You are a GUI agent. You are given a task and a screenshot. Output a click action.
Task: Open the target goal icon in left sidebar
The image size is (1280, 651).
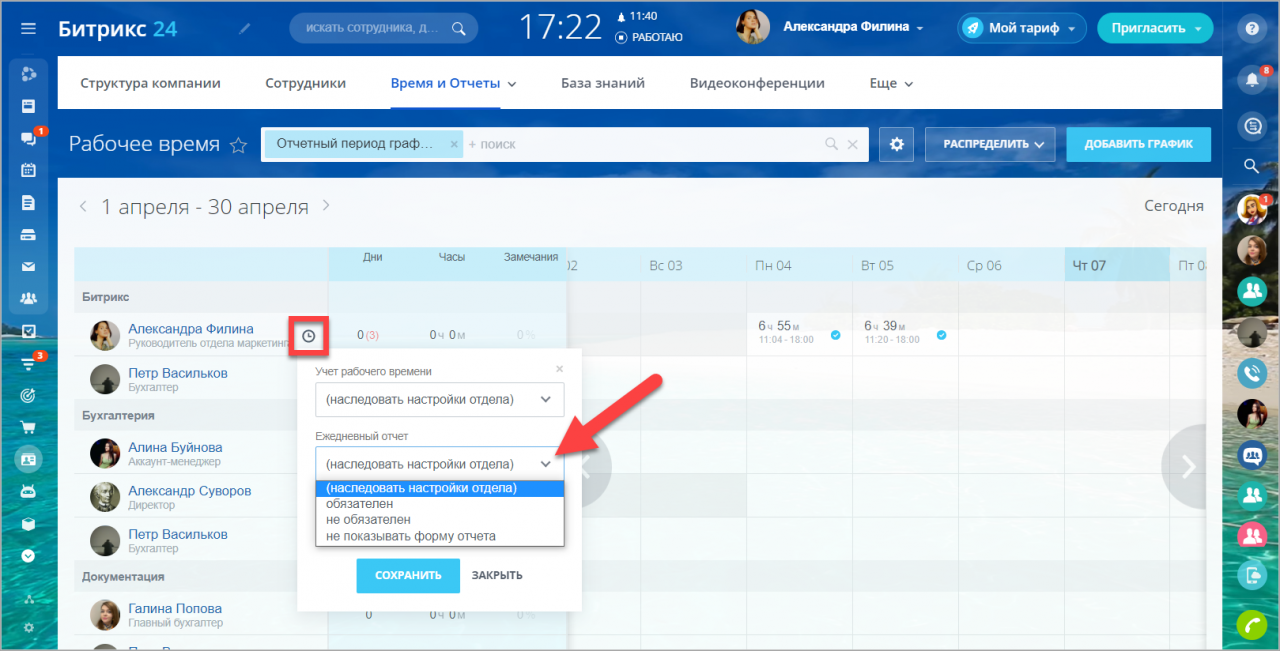coord(28,396)
